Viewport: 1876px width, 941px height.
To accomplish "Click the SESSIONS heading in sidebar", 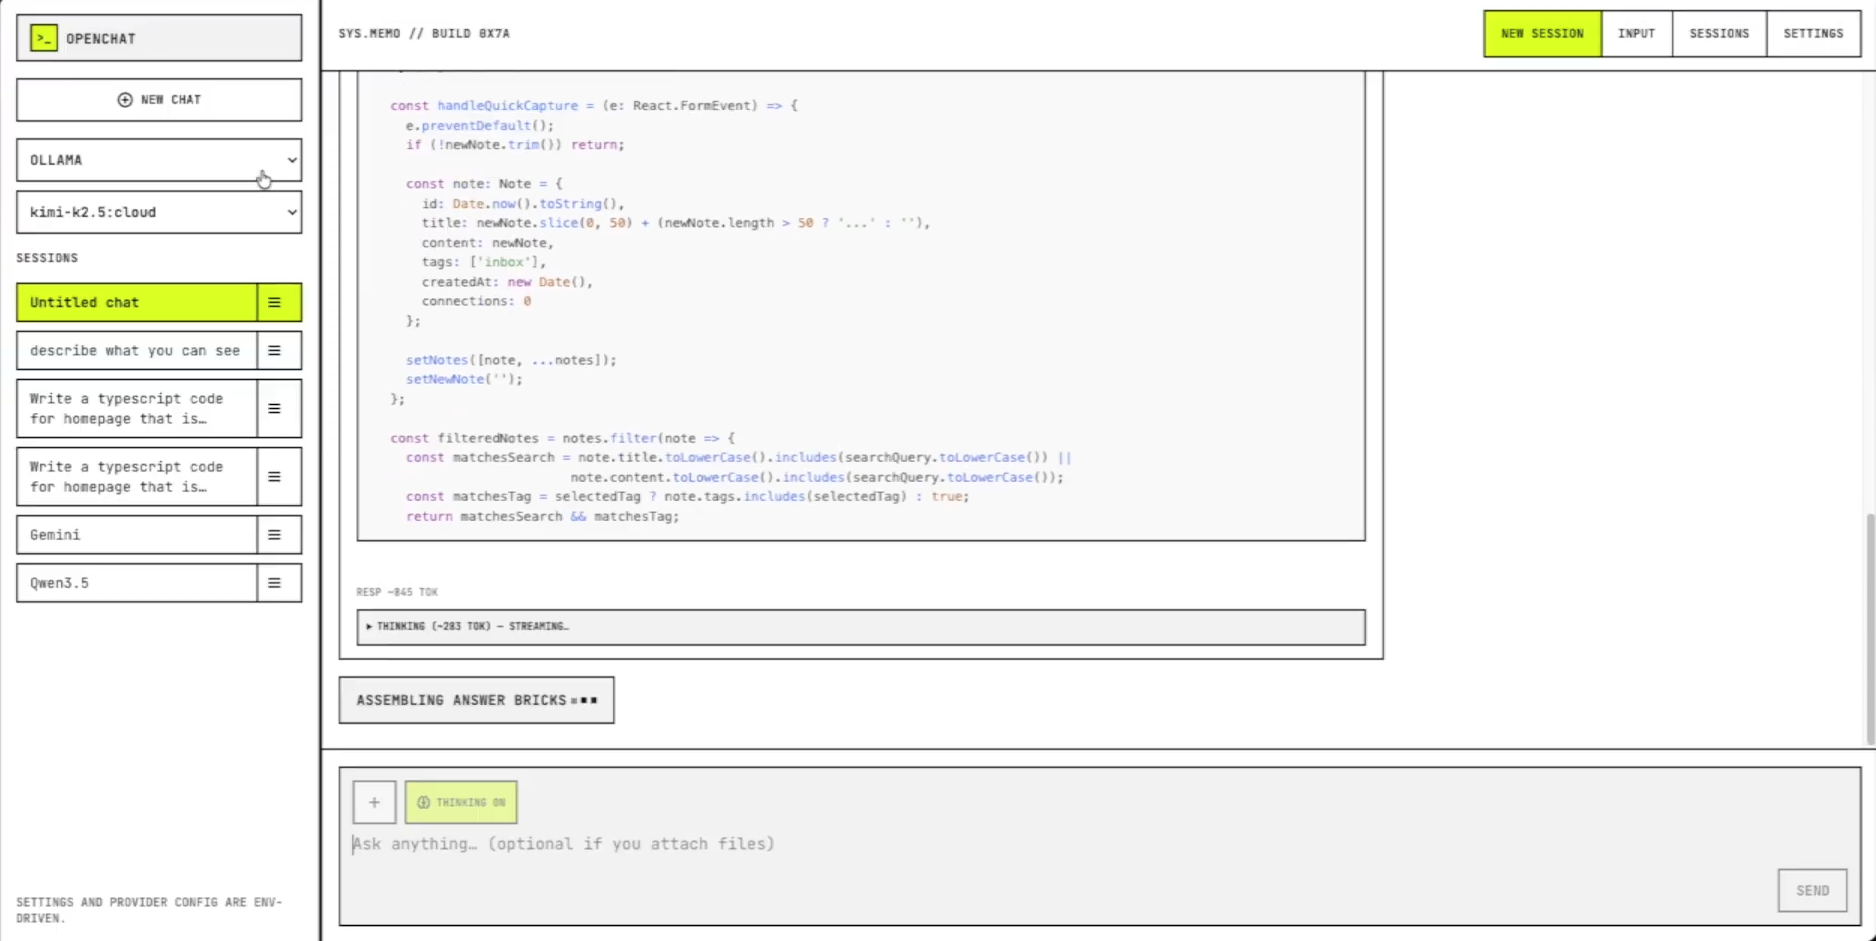I will [x=47, y=258].
